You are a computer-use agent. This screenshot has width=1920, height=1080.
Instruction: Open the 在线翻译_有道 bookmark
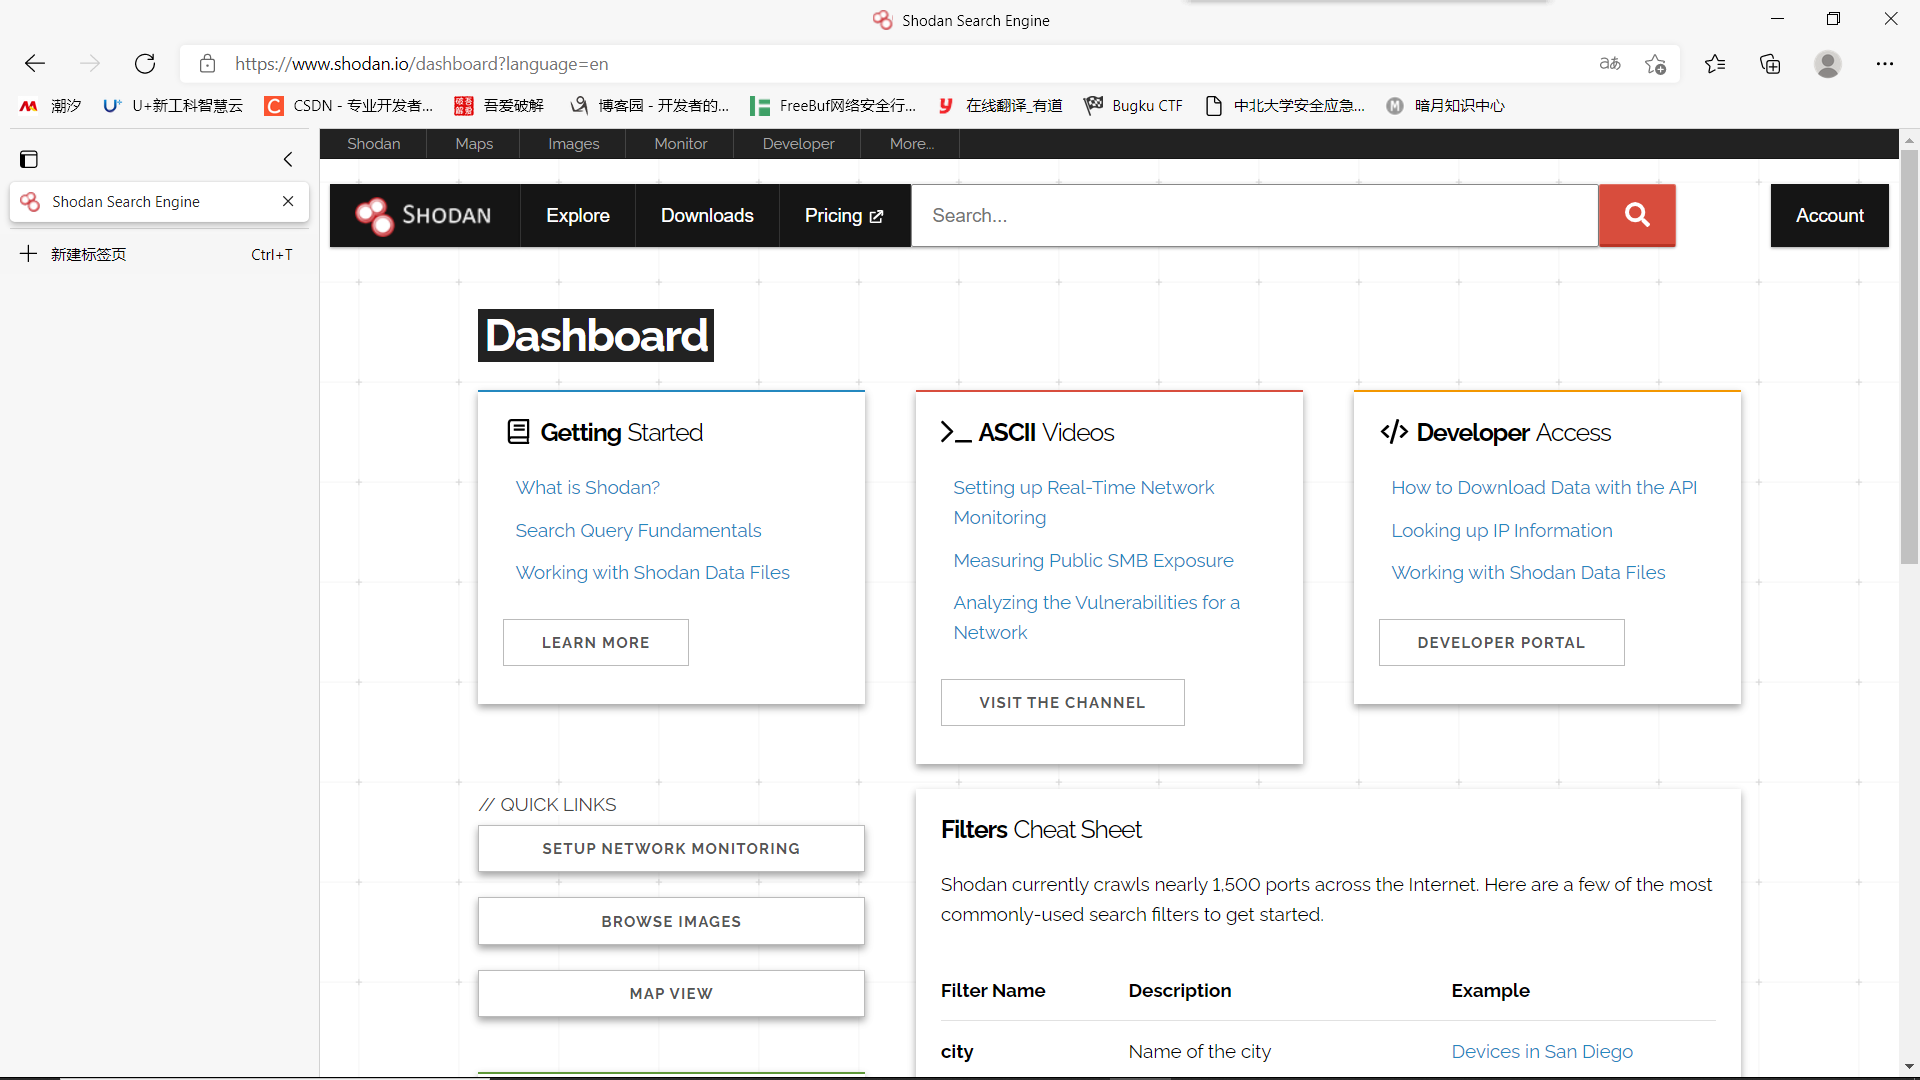tap(1000, 105)
